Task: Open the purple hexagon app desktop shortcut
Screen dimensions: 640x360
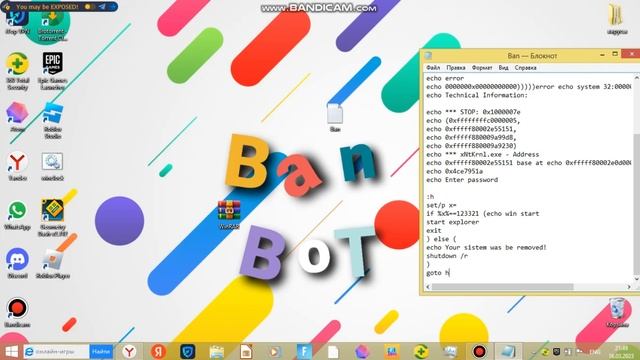Action: pos(17,117)
